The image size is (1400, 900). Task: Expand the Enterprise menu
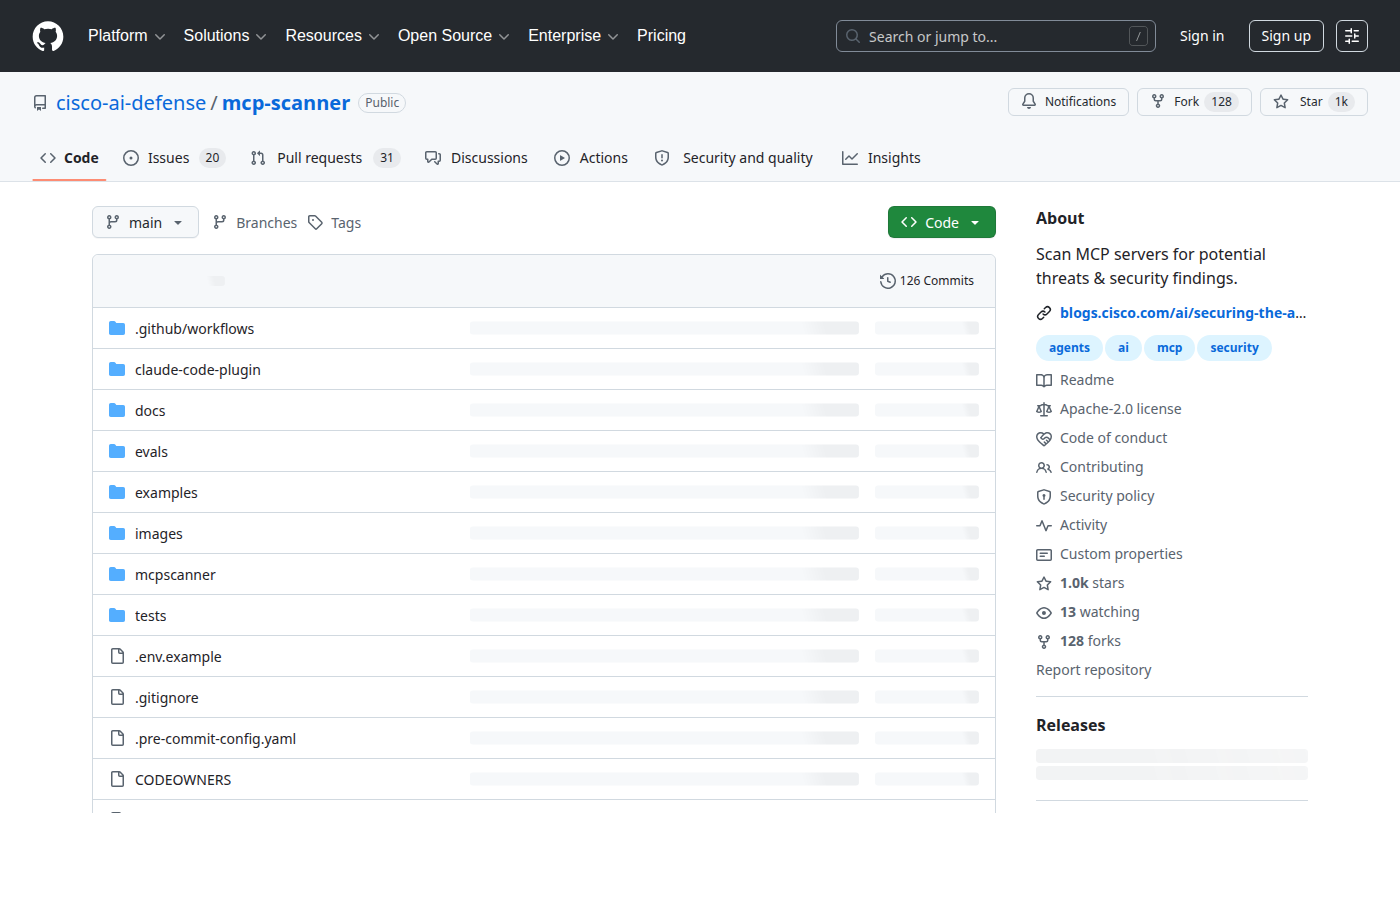pyautogui.click(x=573, y=36)
